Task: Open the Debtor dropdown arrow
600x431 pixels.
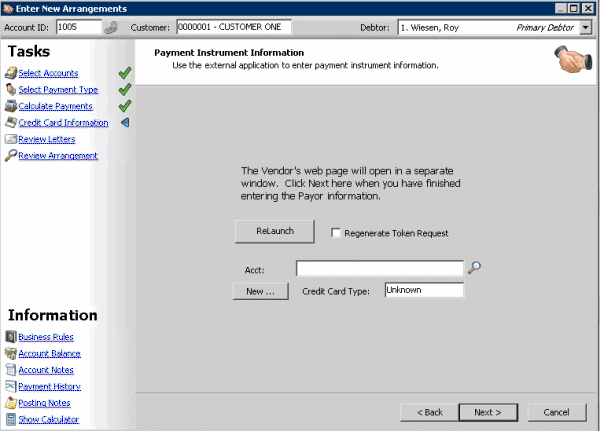Action: (585, 28)
